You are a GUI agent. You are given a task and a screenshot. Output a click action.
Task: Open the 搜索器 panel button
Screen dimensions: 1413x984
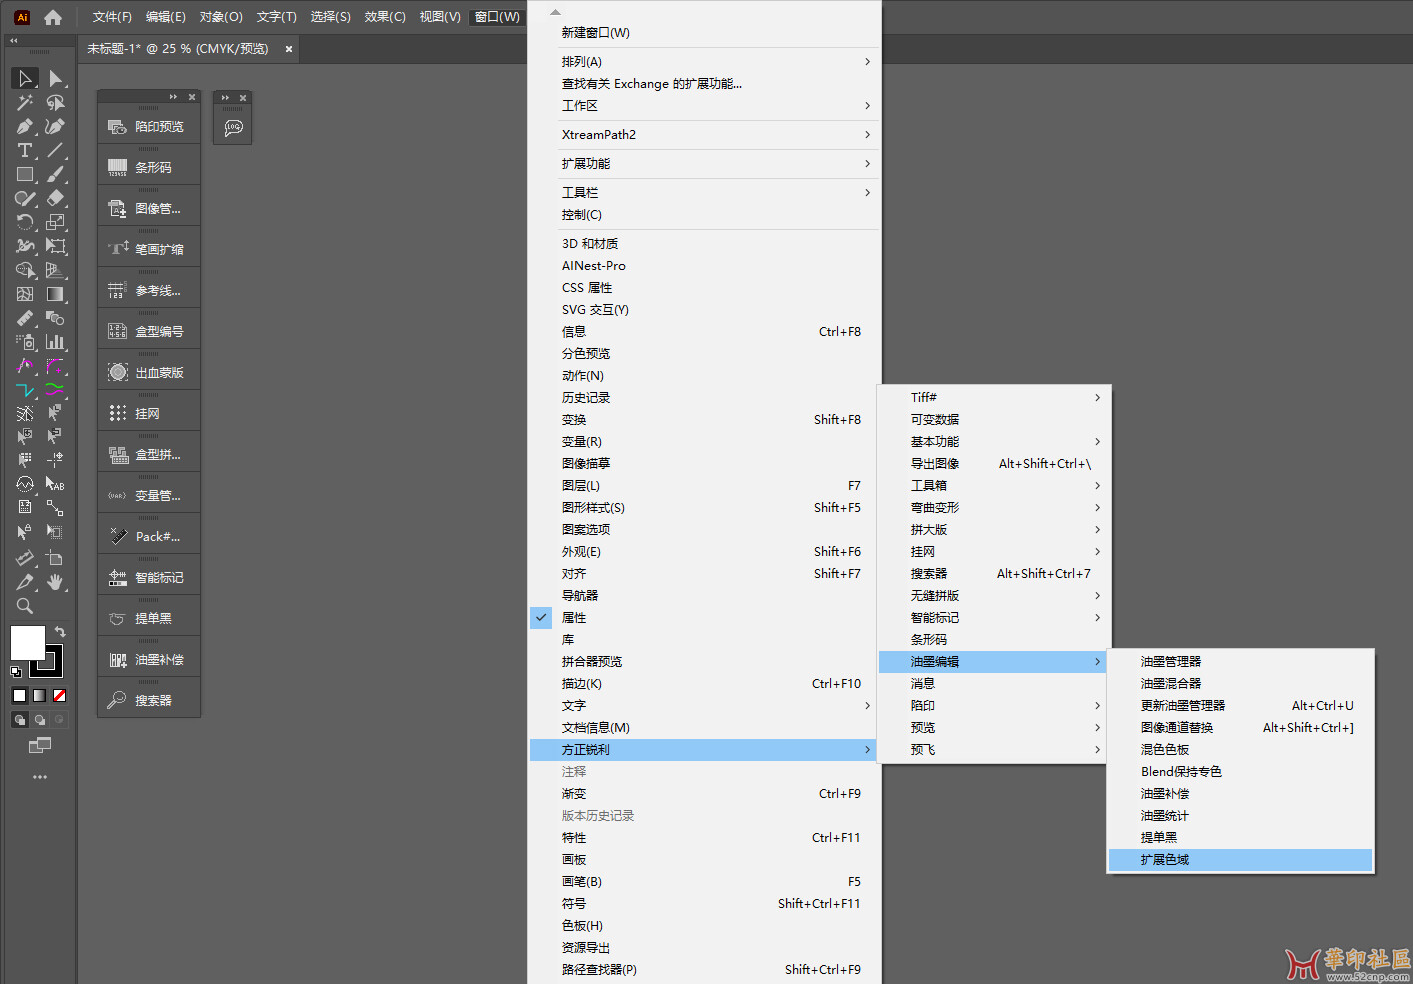tap(148, 701)
